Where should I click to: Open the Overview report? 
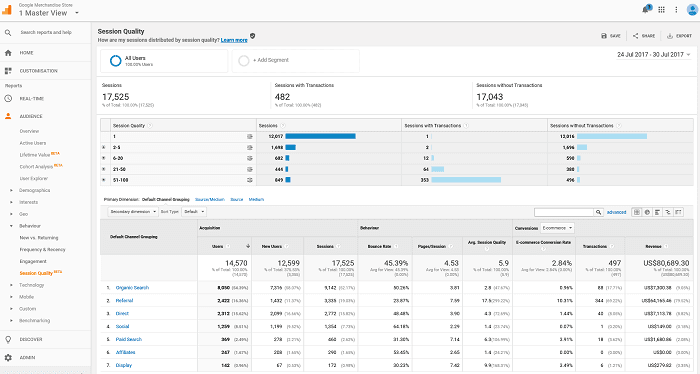click(29, 131)
